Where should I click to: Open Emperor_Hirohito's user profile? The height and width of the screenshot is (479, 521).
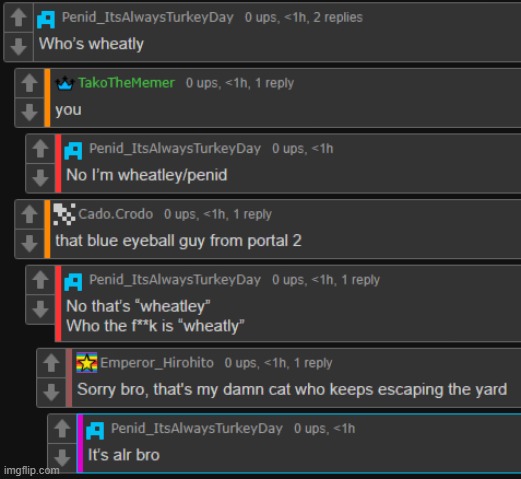157,363
